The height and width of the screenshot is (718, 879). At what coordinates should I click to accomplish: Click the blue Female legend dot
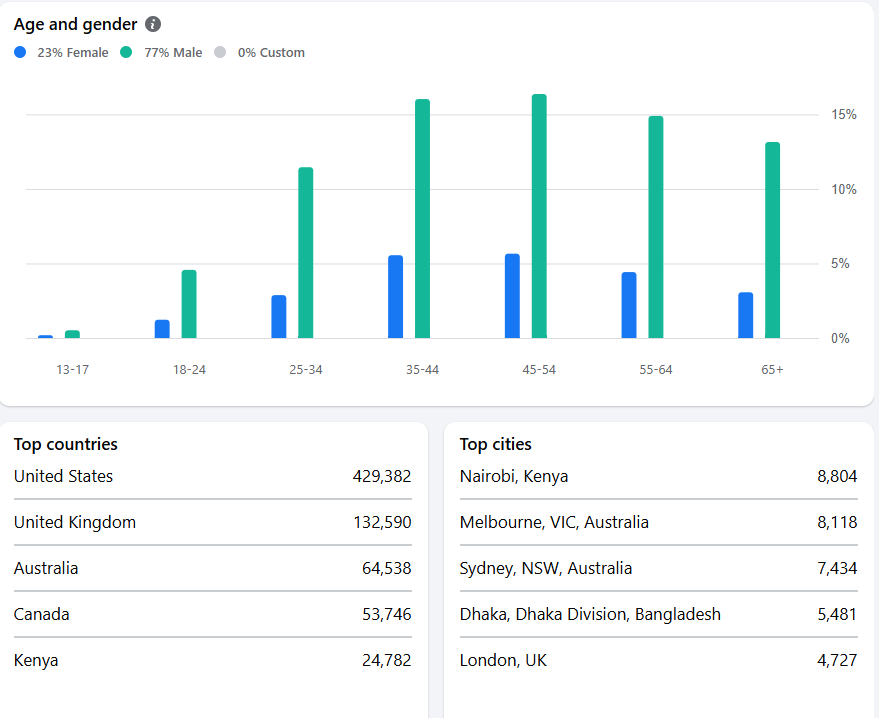(x=20, y=52)
